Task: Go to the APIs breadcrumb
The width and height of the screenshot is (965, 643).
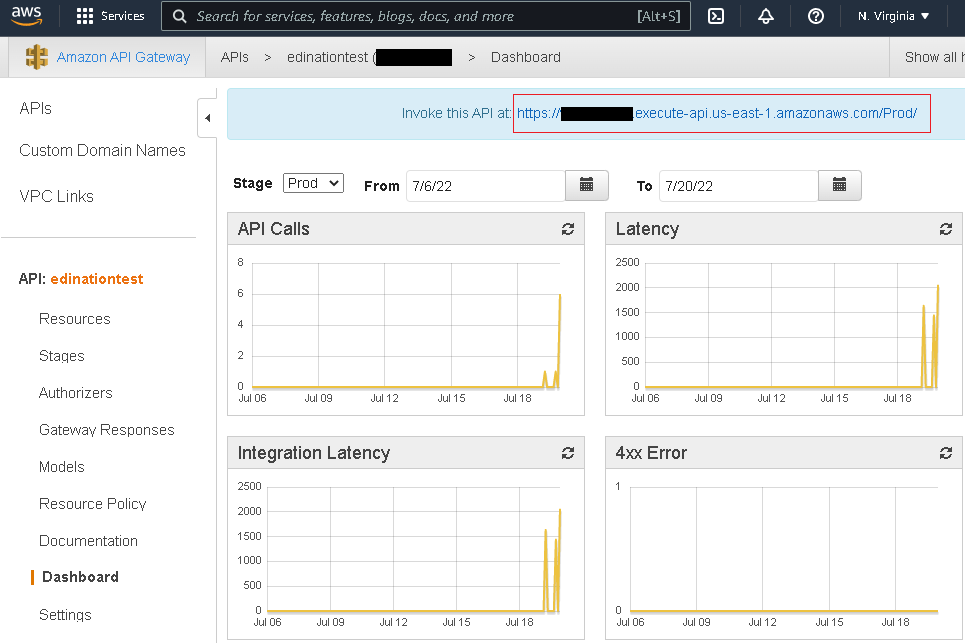Action: tap(234, 57)
